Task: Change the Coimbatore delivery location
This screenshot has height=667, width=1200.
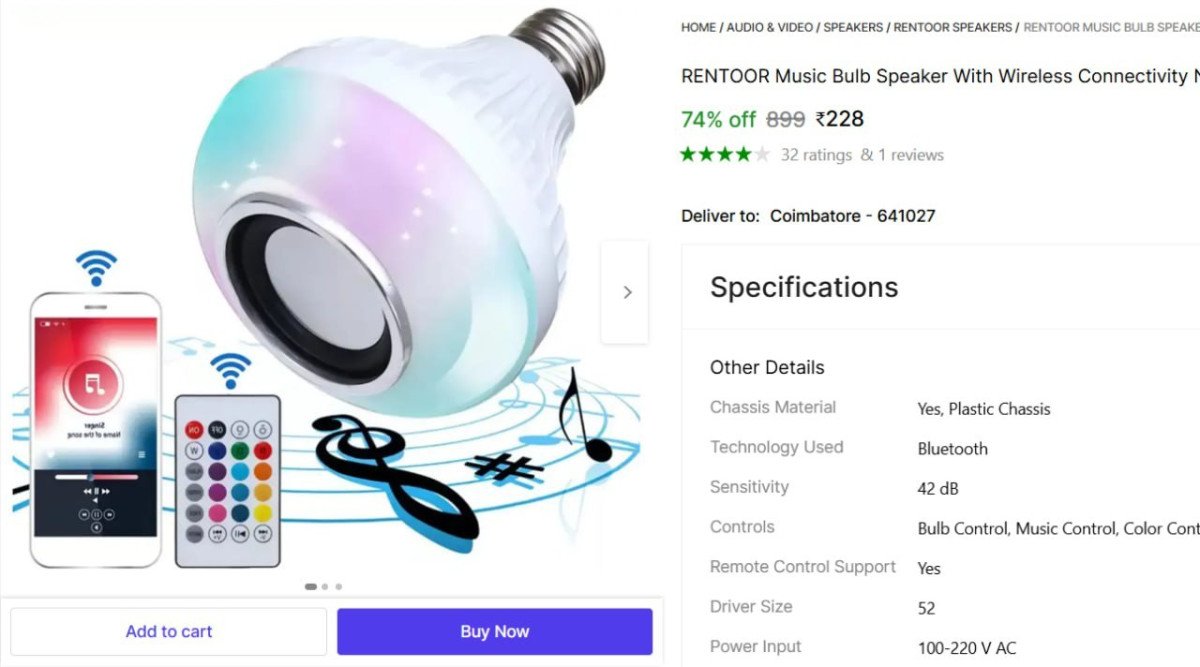Action: click(x=854, y=216)
